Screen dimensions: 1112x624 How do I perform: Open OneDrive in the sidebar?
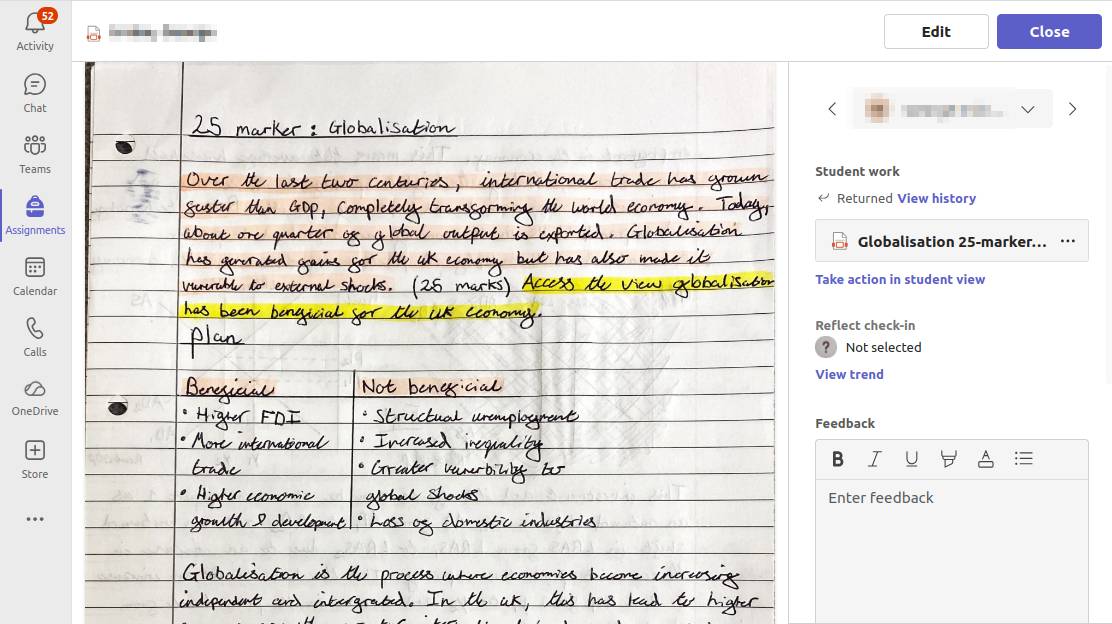coord(35,398)
